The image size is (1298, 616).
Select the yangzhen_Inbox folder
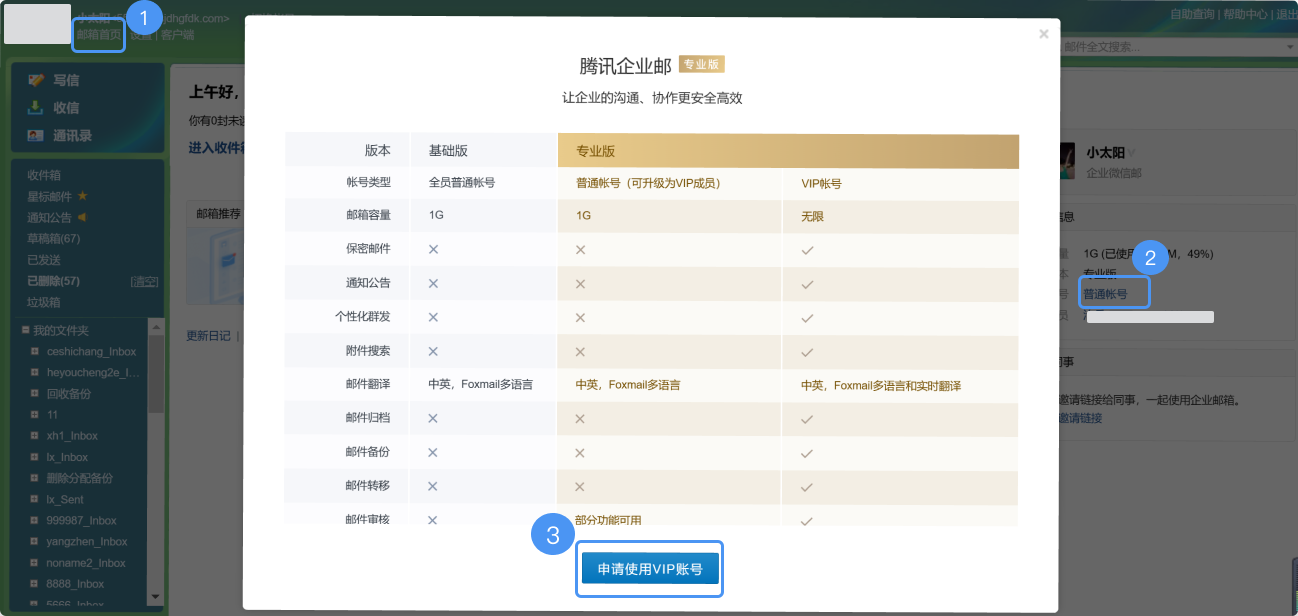click(87, 542)
